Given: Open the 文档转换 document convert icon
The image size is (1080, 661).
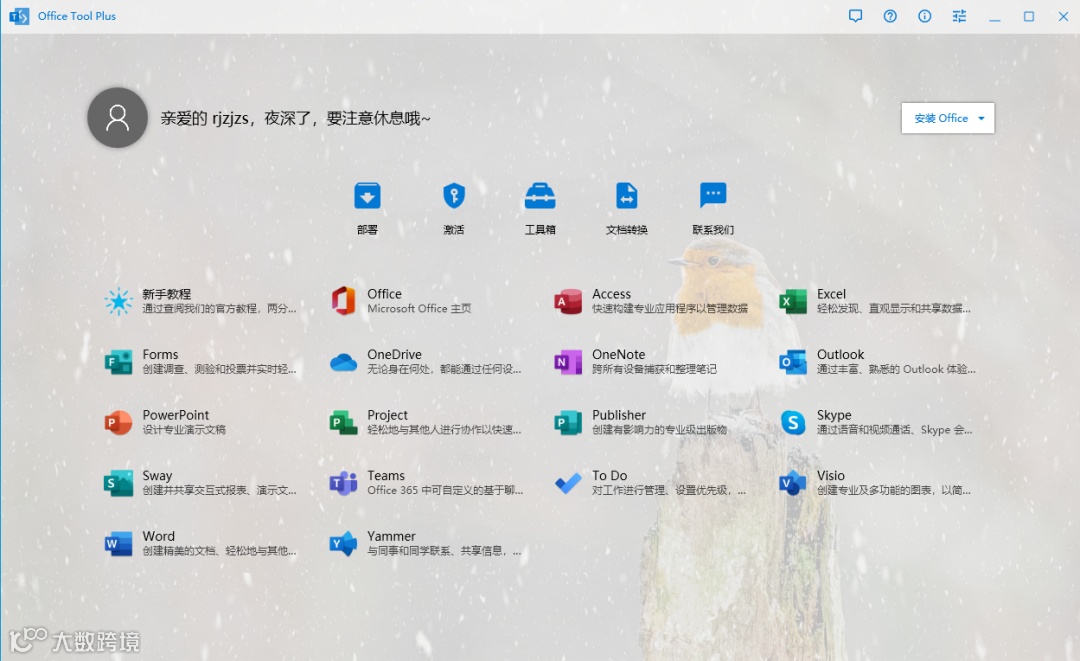Looking at the screenshot, I should pyautogui.click(x=626, y=196).
